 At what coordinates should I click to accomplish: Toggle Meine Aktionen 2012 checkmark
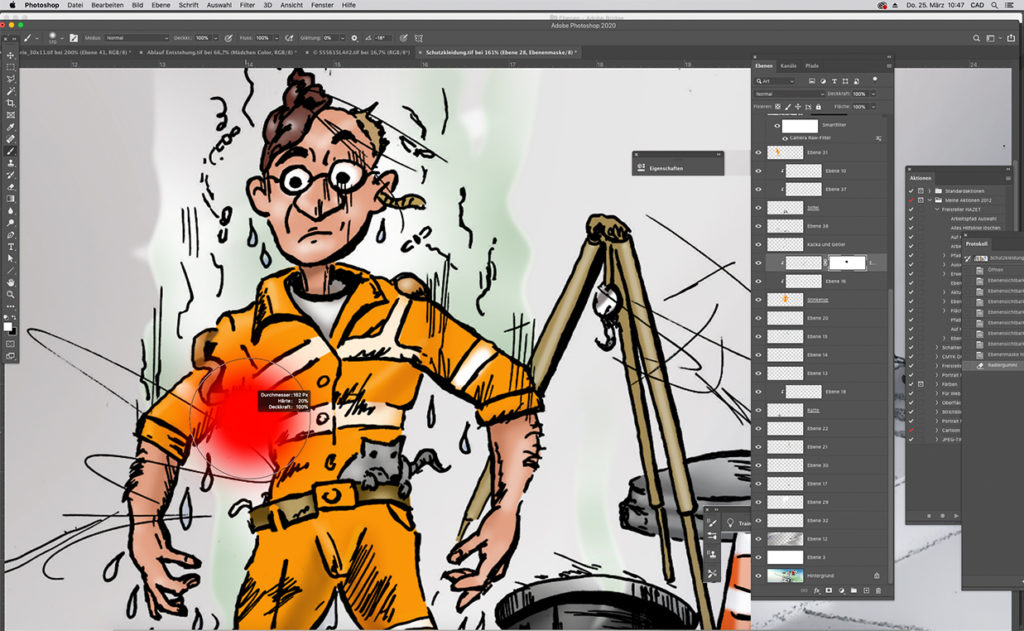point(911,200)
